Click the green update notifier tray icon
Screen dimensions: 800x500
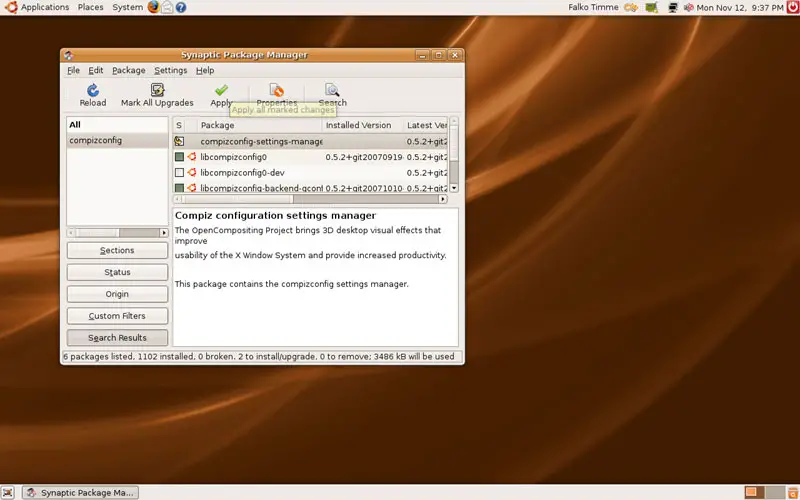(x=651, y=8)
